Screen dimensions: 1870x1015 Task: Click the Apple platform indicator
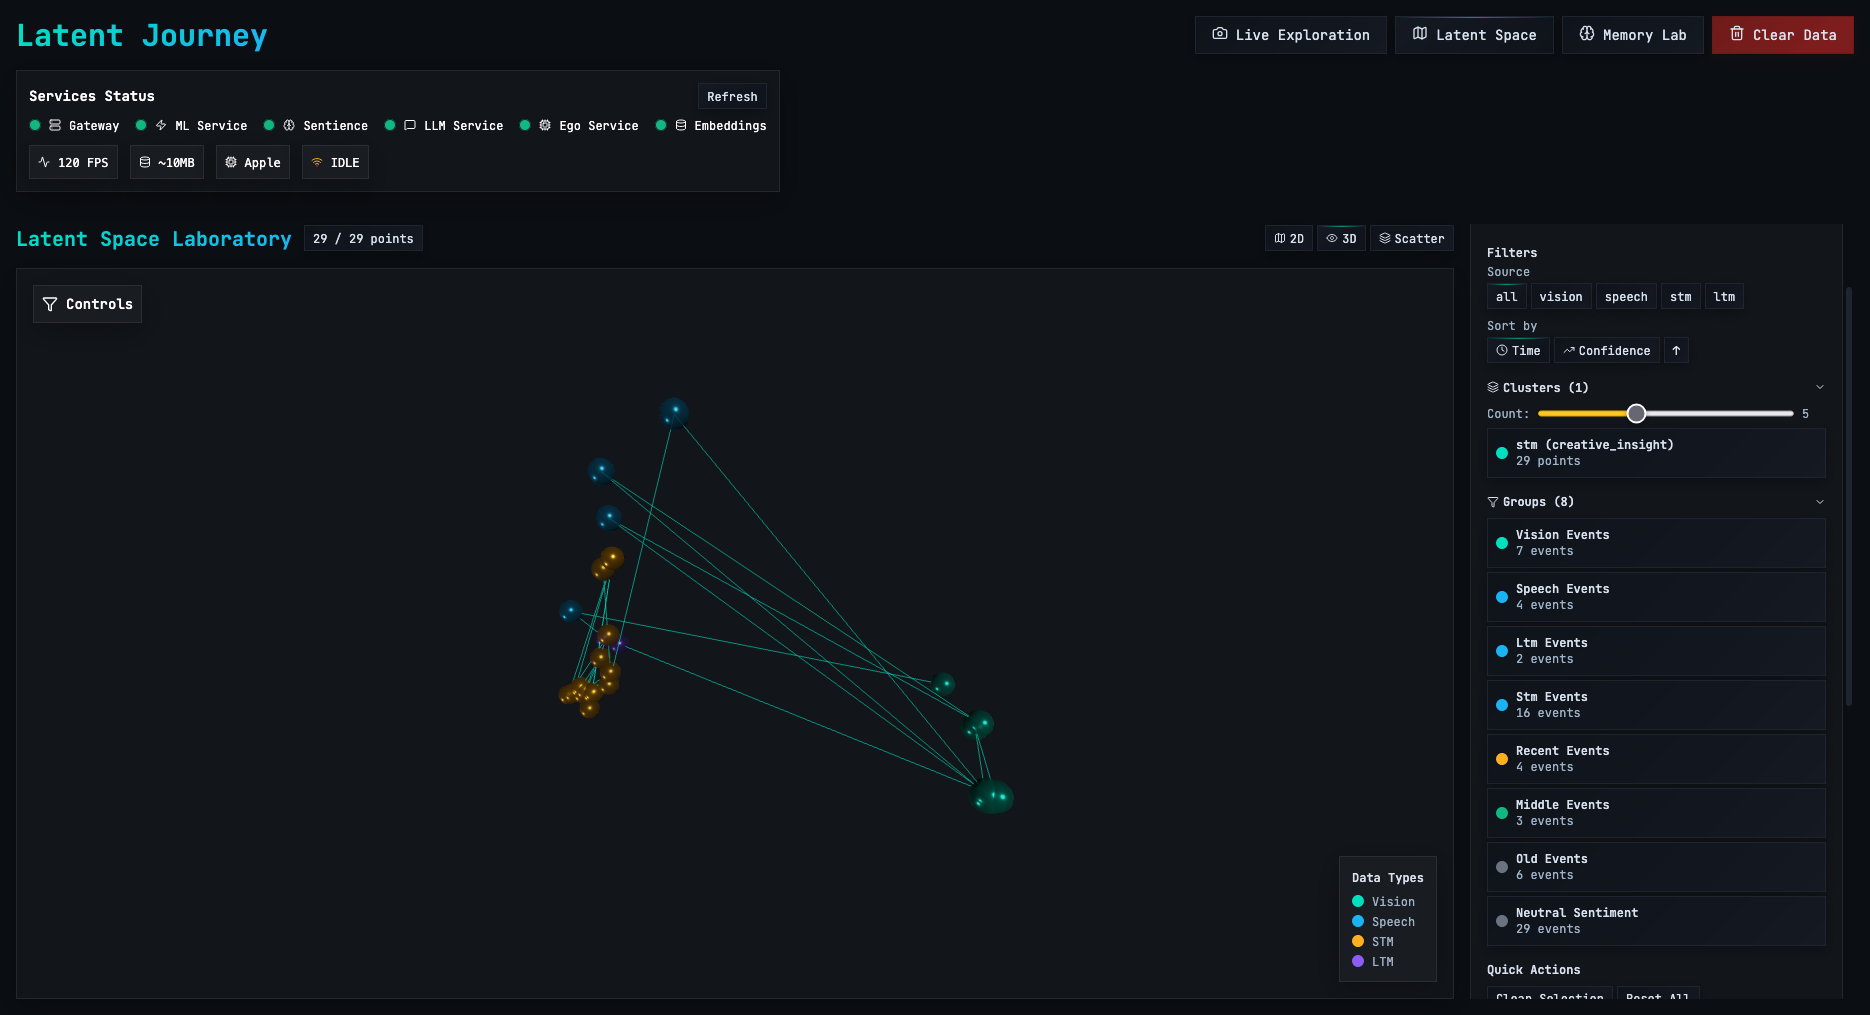coord(252,161)
